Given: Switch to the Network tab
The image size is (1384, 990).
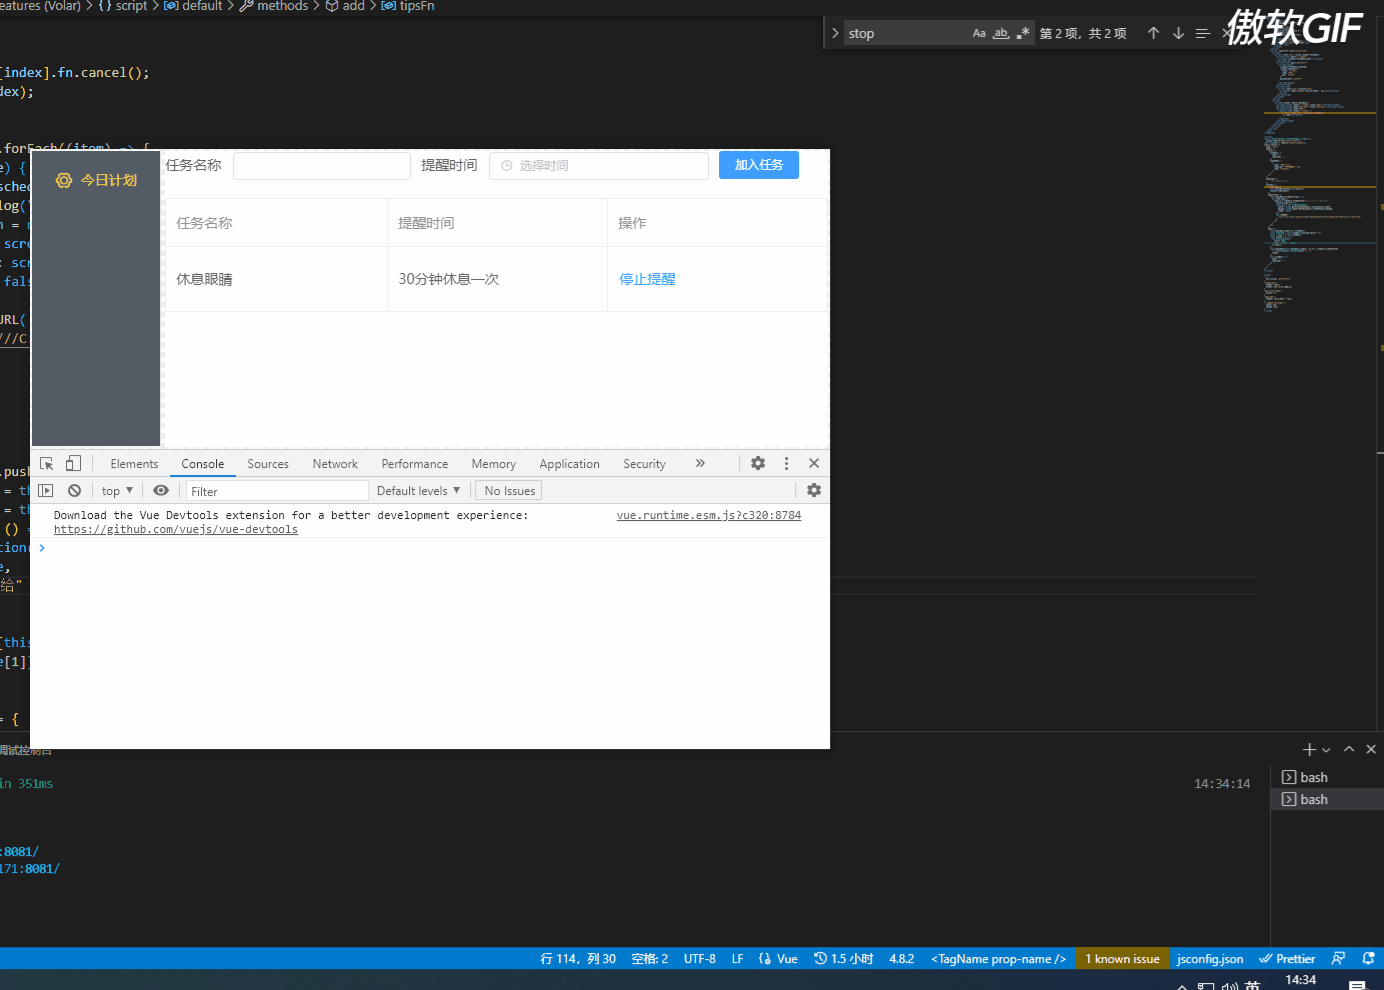Looking at the screenshot, I should tap(335, 464).
